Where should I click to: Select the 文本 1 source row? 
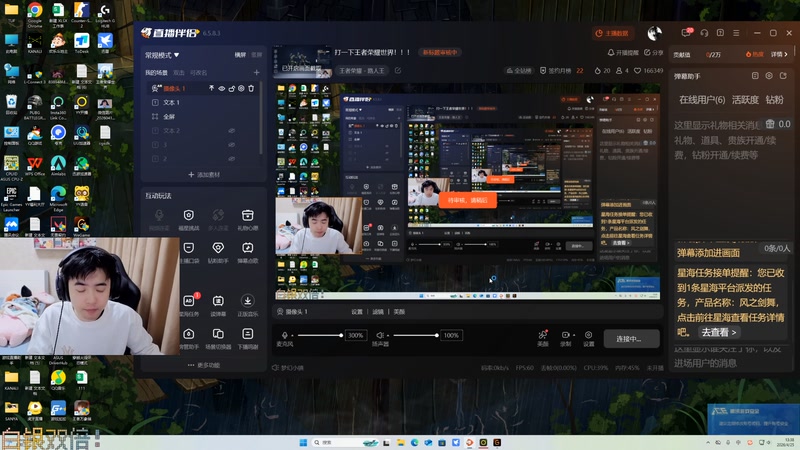click(x=204, y=103)
